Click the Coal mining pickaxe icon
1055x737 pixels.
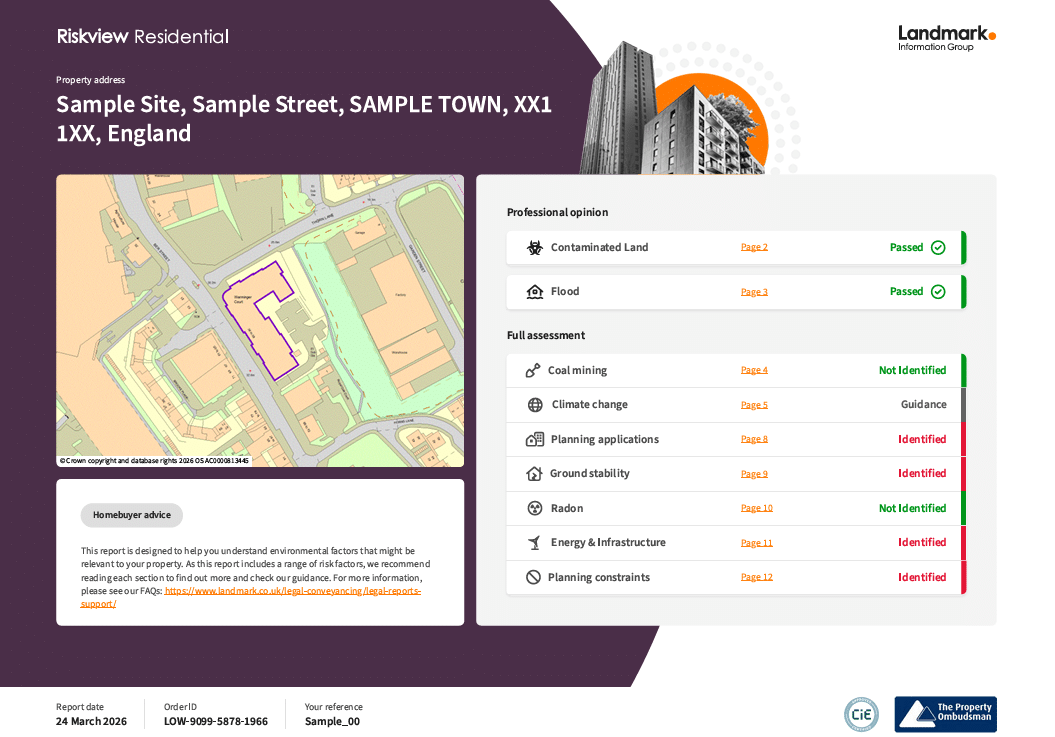(533, 371)
